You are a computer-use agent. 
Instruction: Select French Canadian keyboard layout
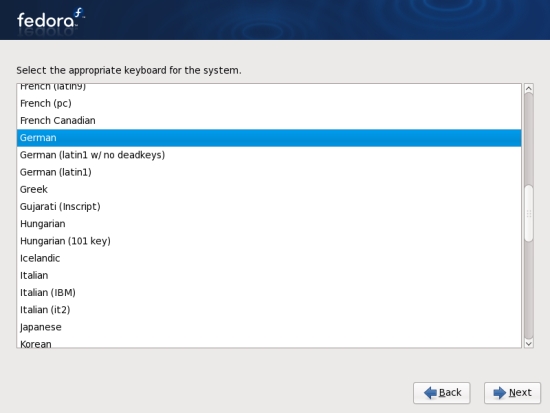(269, 120)
